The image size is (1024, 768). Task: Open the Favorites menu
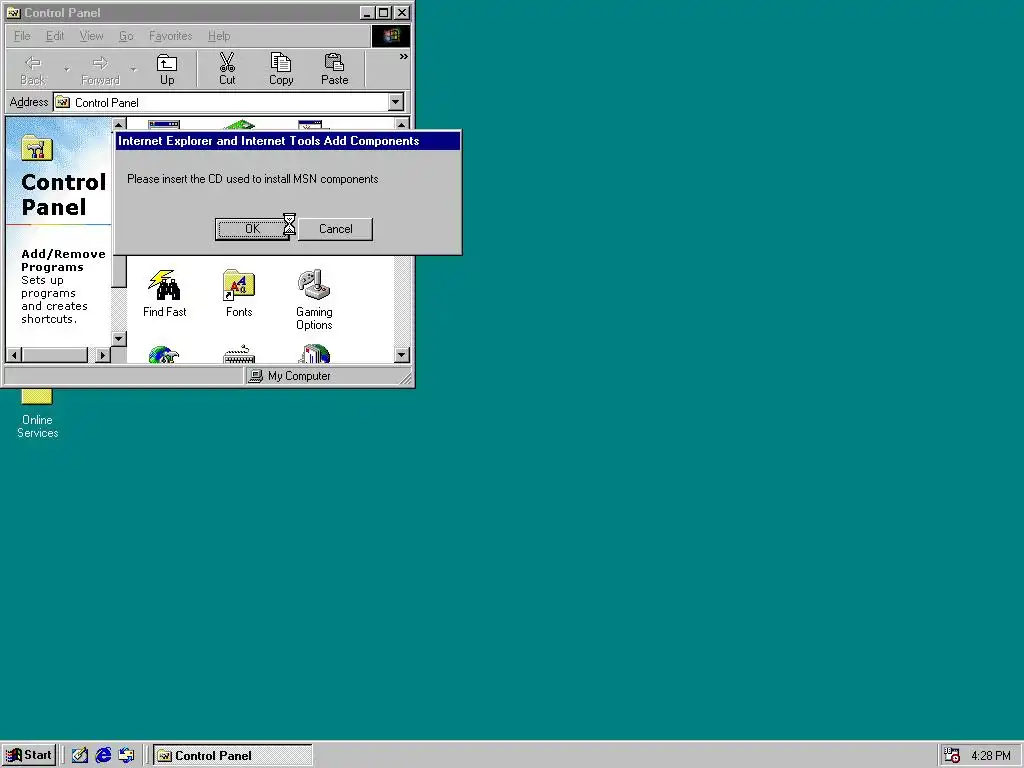click(170, 36)
